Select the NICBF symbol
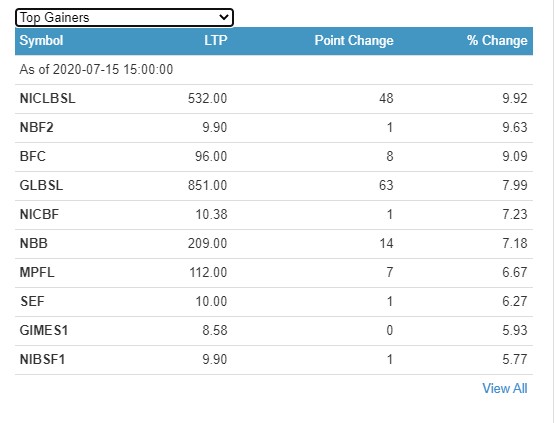554x423 pixels. [x=39, y=214]
